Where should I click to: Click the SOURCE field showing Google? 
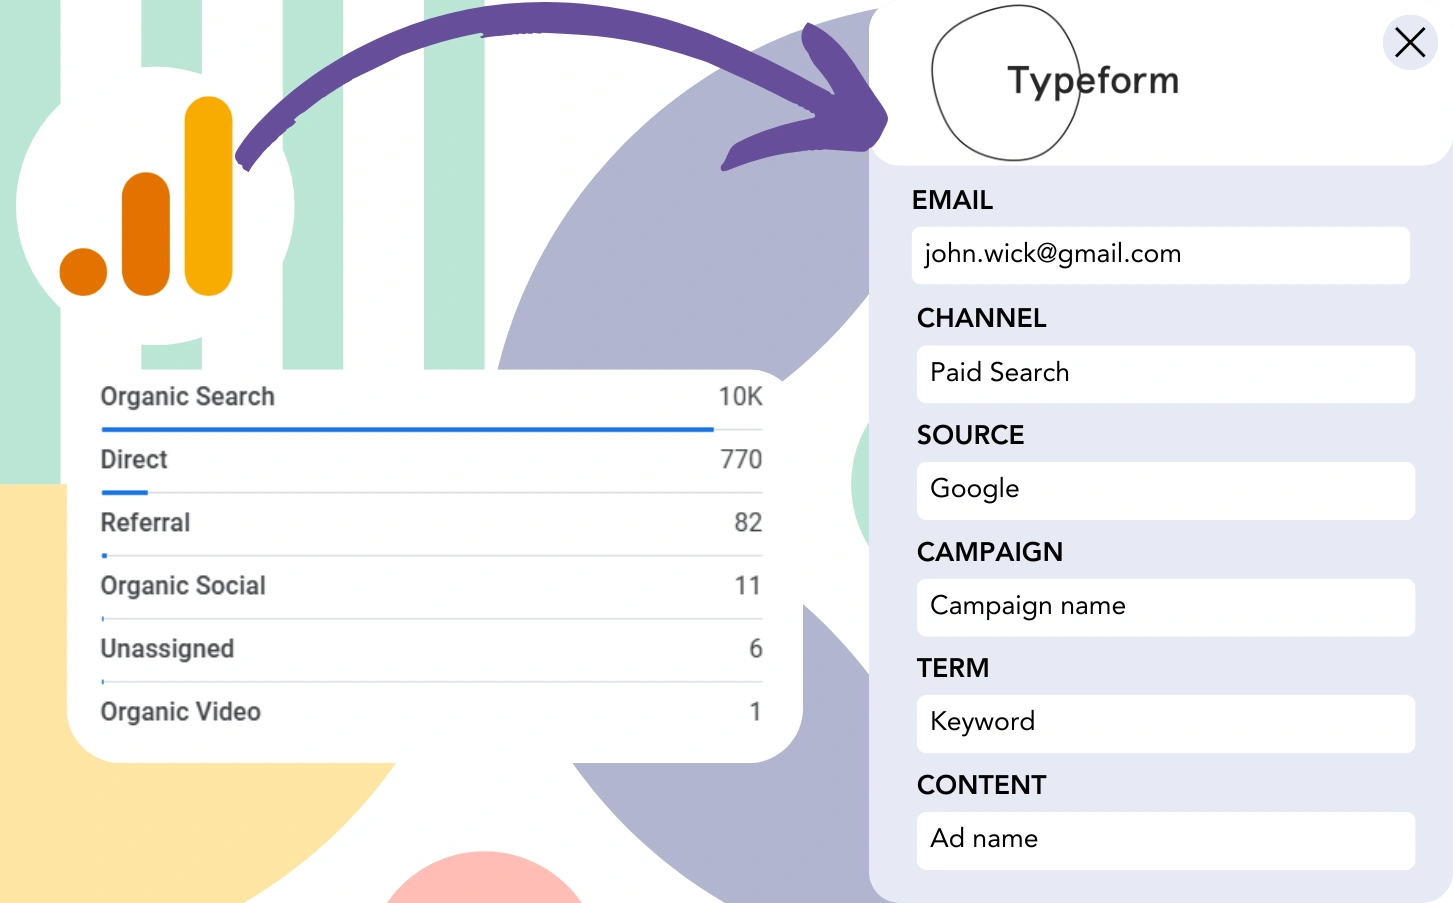[1165, 490]
